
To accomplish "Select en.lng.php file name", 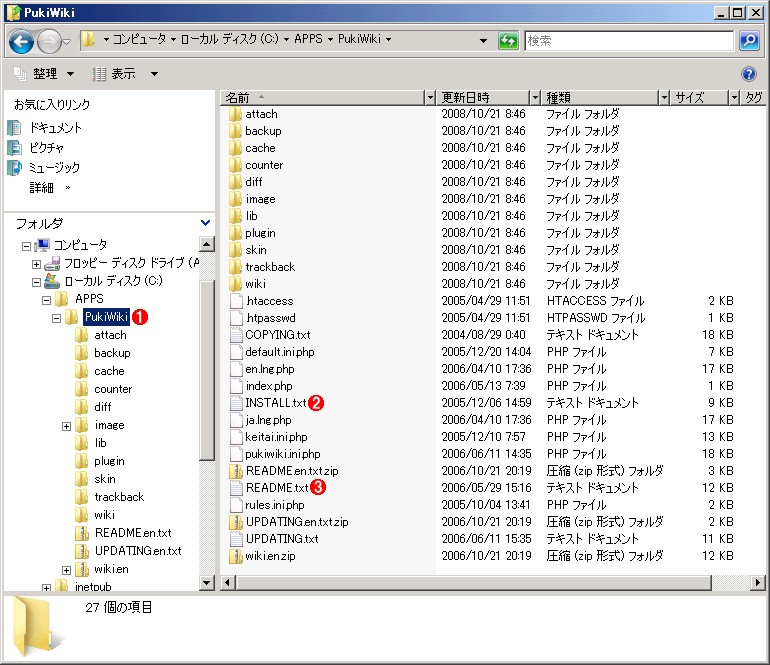I will 270,369.
